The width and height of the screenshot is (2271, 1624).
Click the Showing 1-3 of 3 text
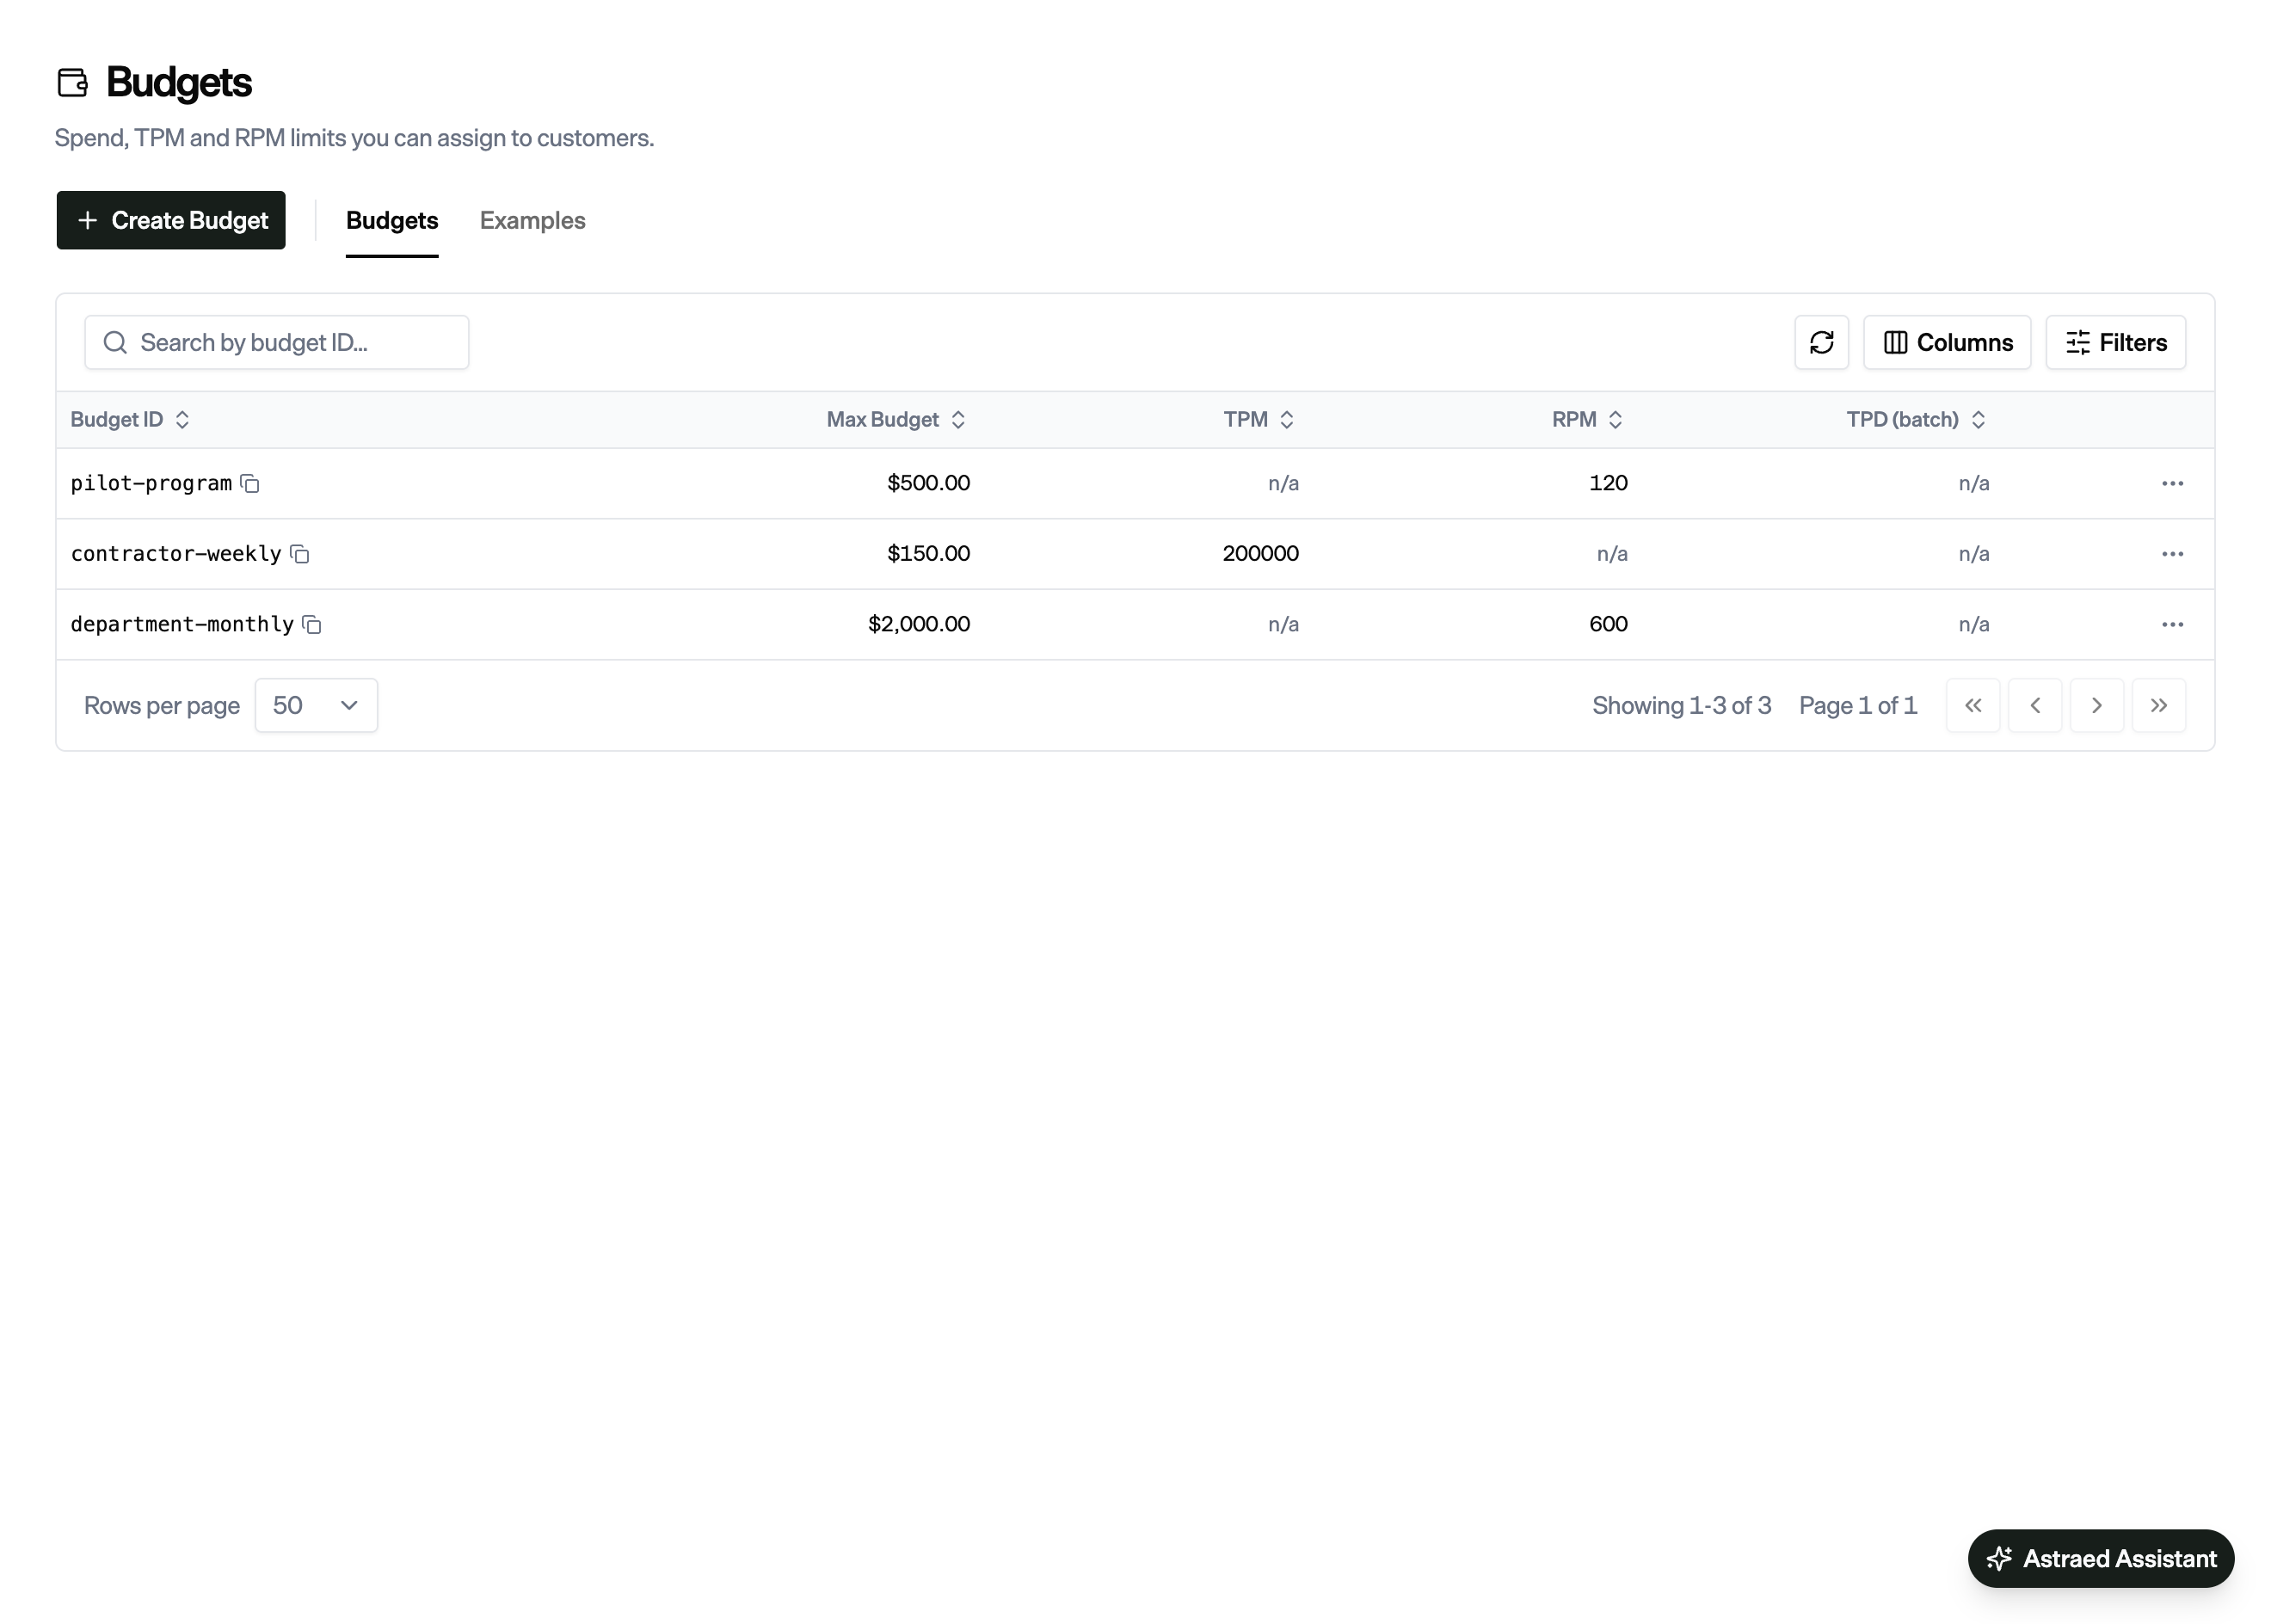(x=1681, y=705)
